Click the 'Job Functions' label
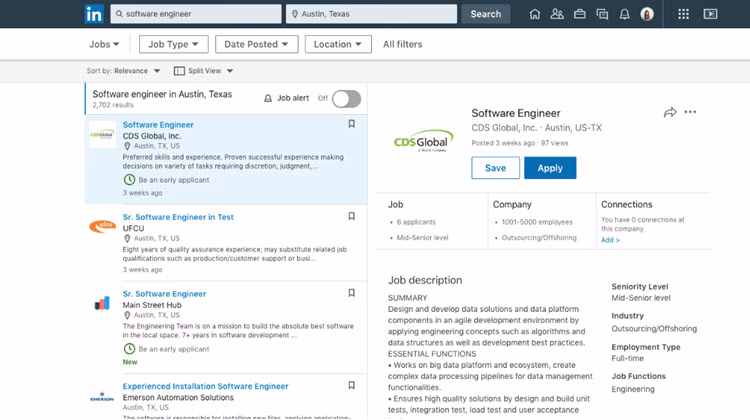The width and height of the screenshot is (750, 420). pyautogui.click(x=639, y=376)
